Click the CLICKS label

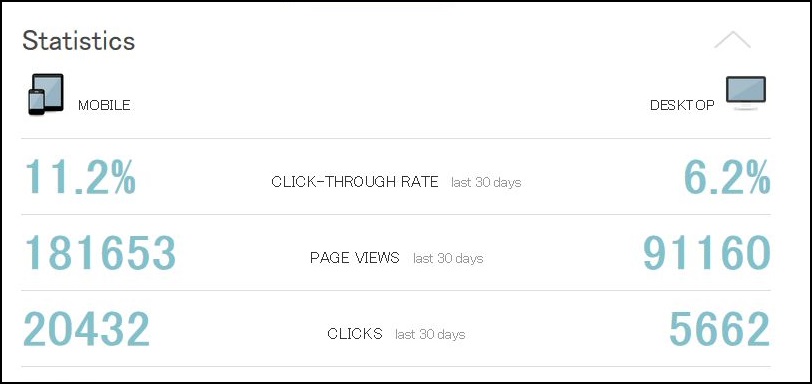tap(355, 334)
